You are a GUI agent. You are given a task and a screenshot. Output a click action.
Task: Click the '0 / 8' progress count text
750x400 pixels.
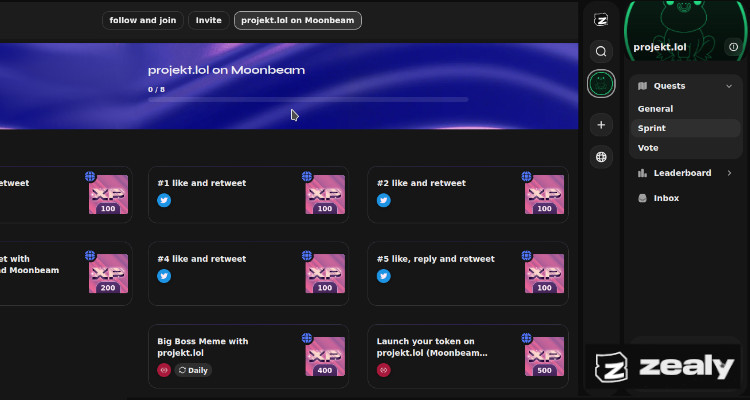(x=156, y=89)
